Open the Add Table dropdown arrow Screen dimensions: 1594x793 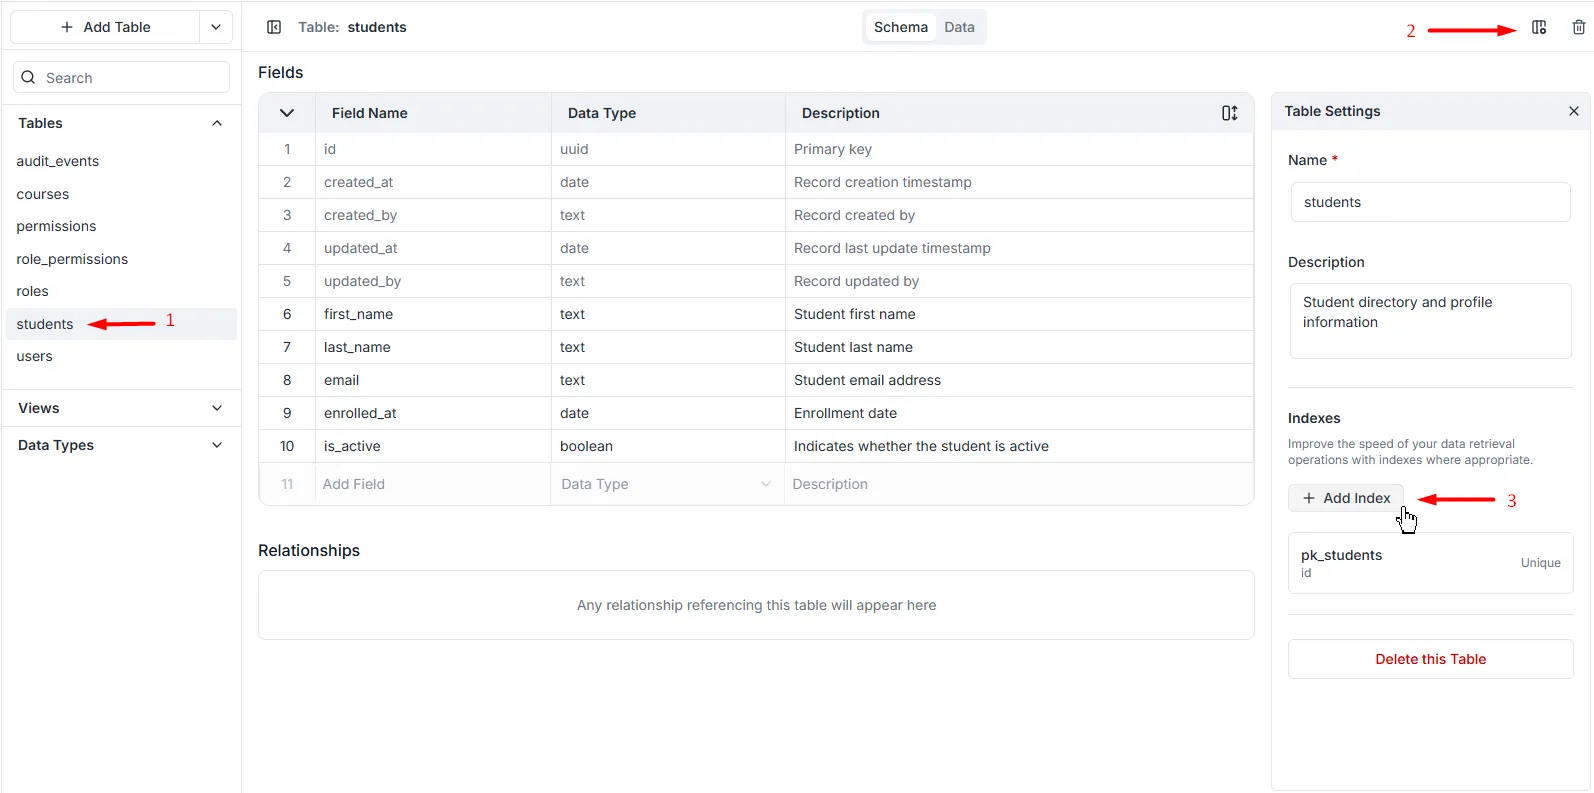pyautogui.click(x=216, y=27)
